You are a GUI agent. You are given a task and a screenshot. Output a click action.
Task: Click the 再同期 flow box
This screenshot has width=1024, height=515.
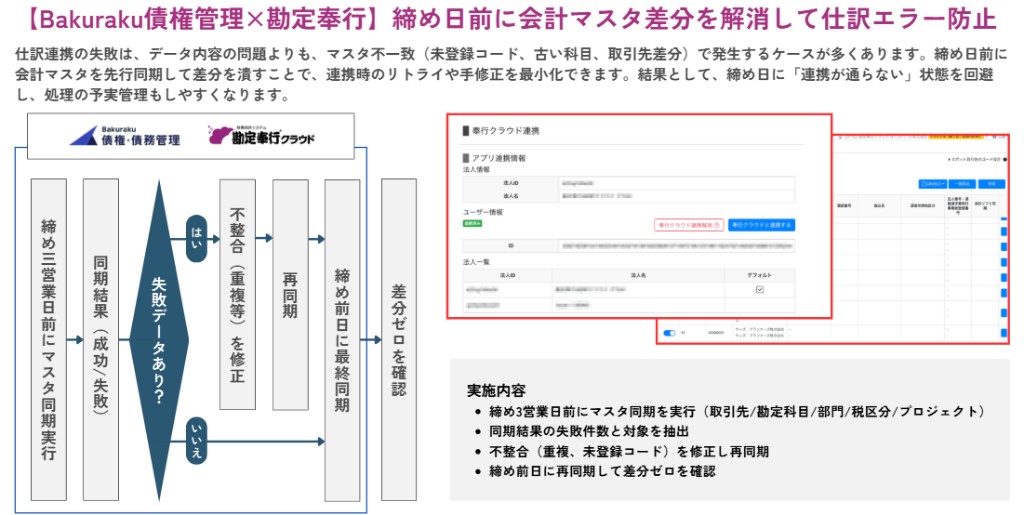(x=291, y=294)
